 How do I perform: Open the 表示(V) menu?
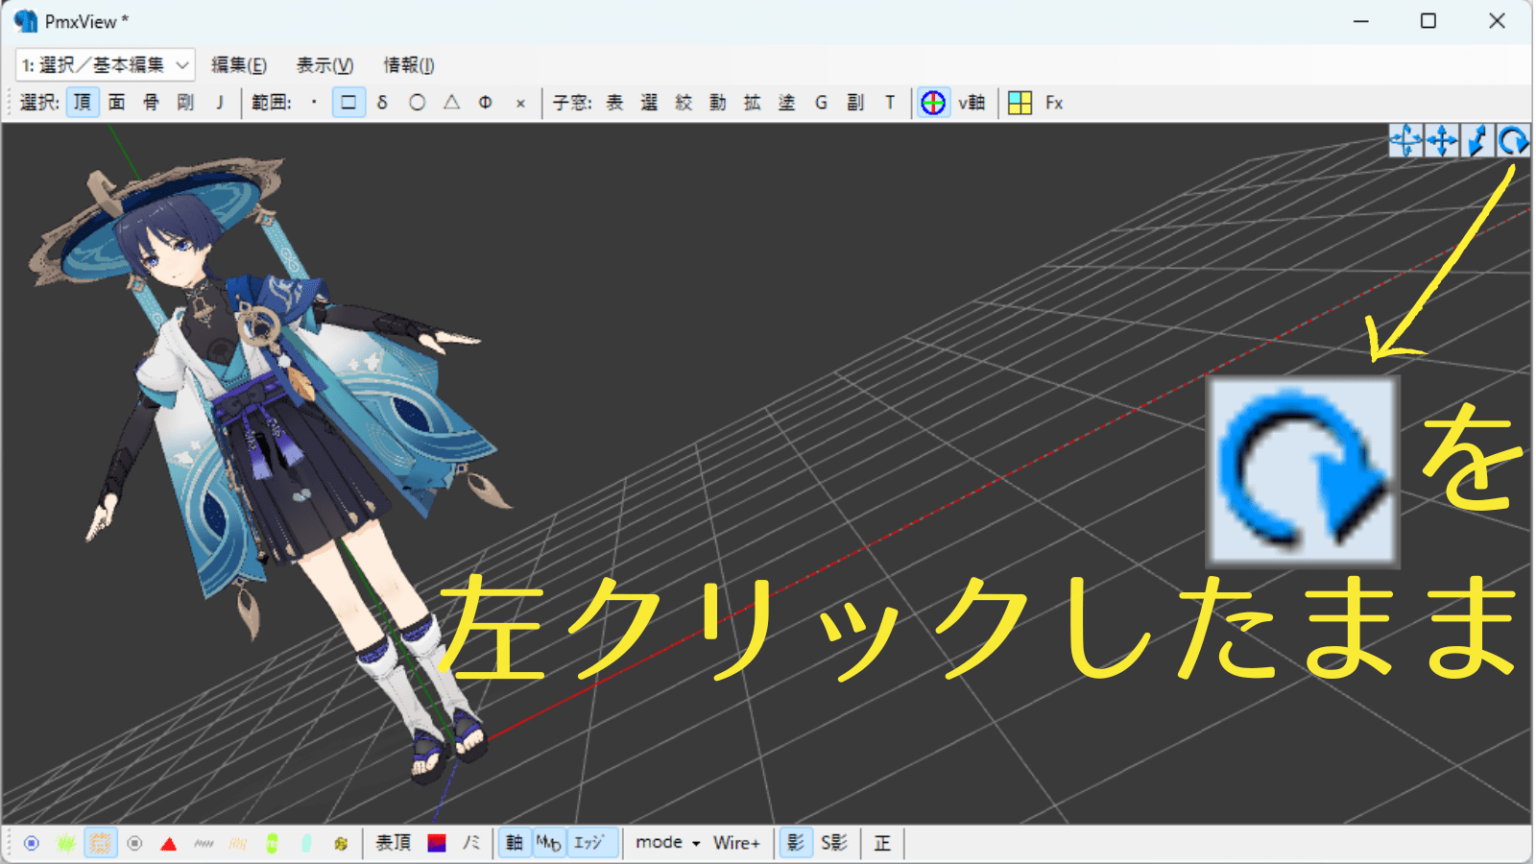click(322, 64)
